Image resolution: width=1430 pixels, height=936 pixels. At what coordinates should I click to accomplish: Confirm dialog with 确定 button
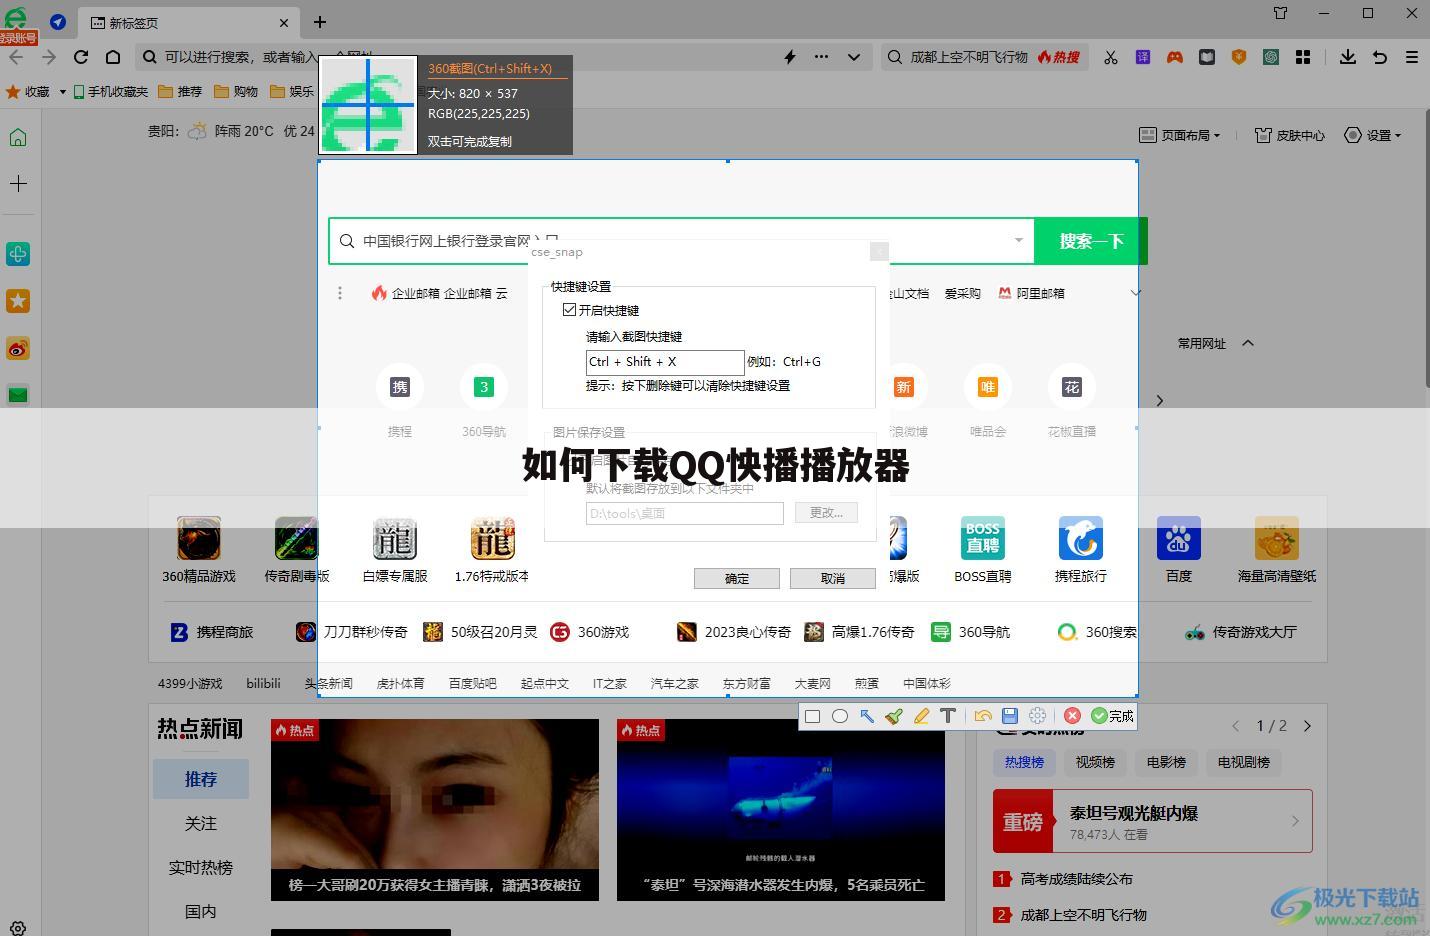tap(737, 578)
